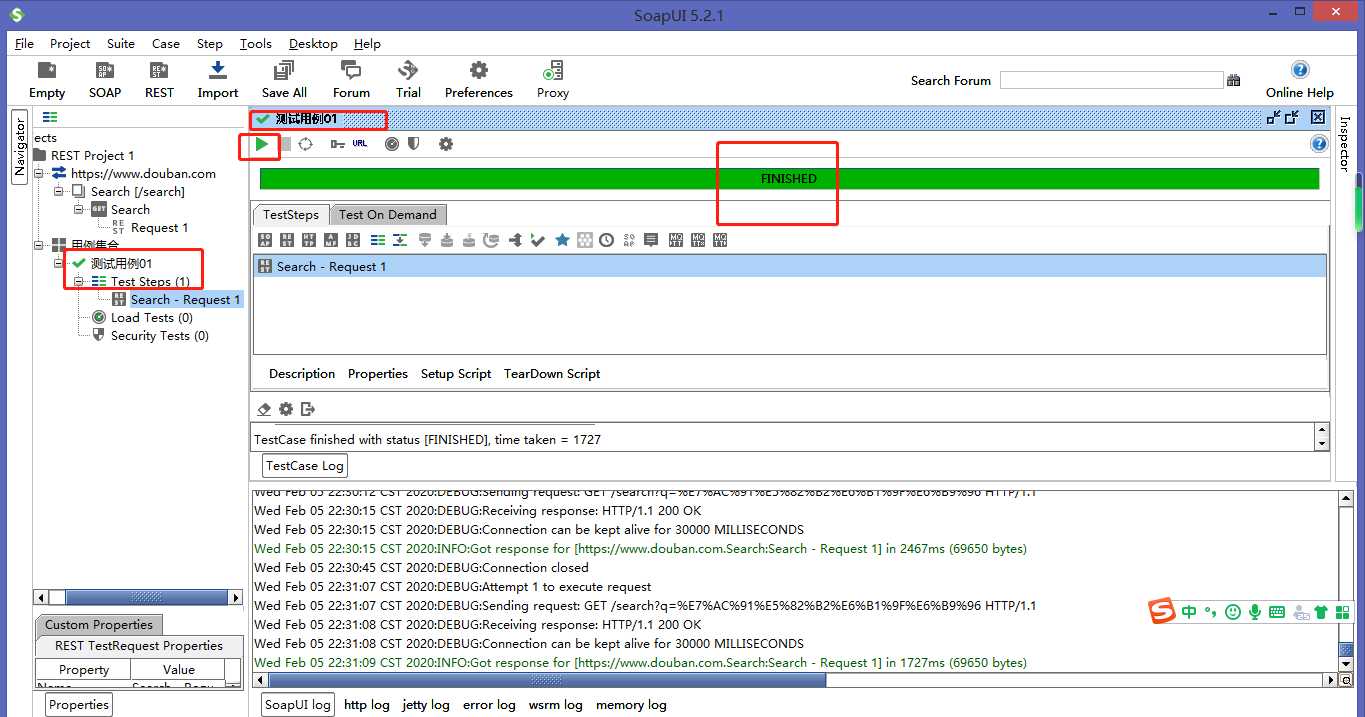Create an Empty project from the main toolbar
Viewport: 1365px width, 717px height.
(x=47, y=80)
